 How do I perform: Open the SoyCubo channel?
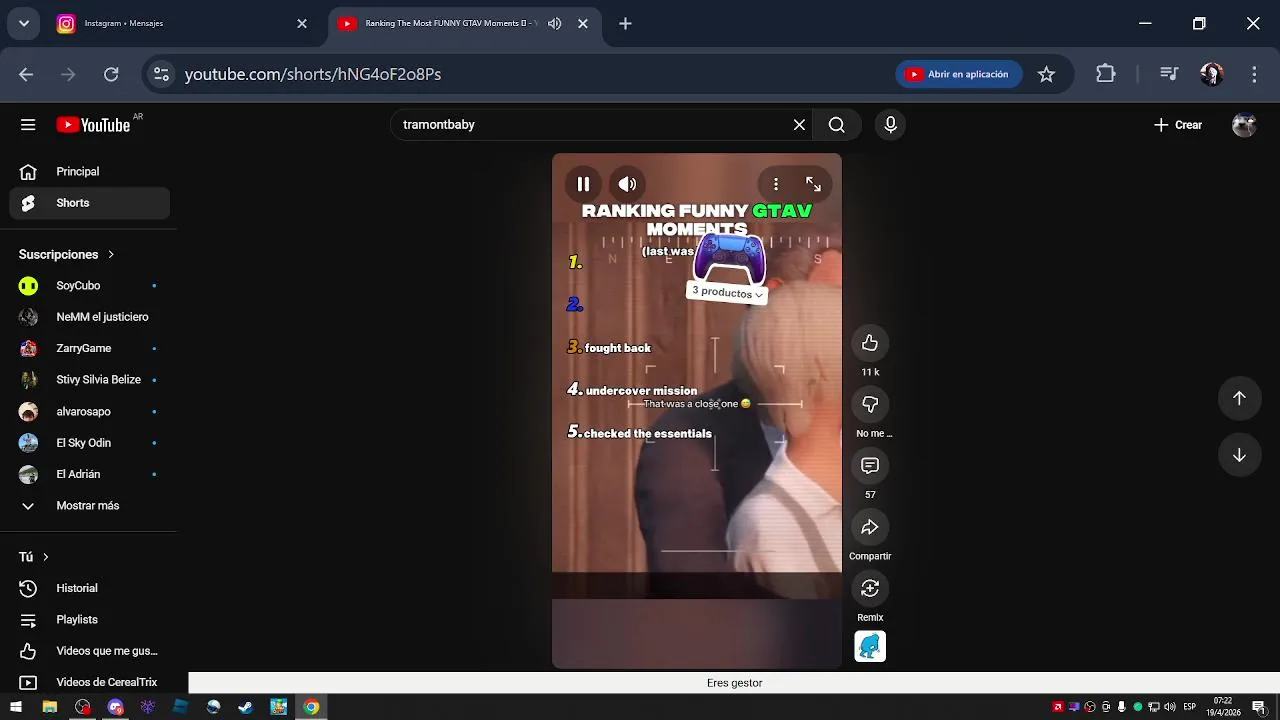pyautogui.click(x=90, y=286)
